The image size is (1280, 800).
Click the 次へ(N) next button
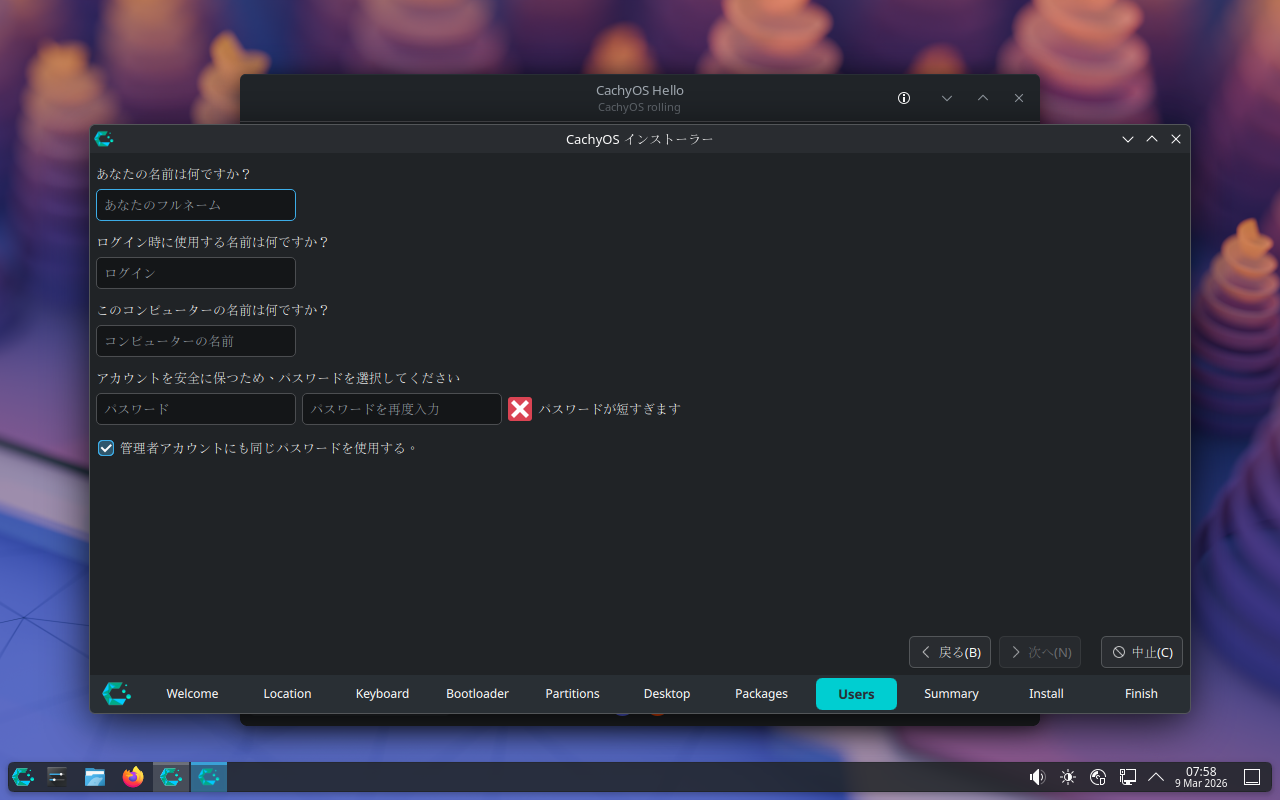pos(1040,652)
